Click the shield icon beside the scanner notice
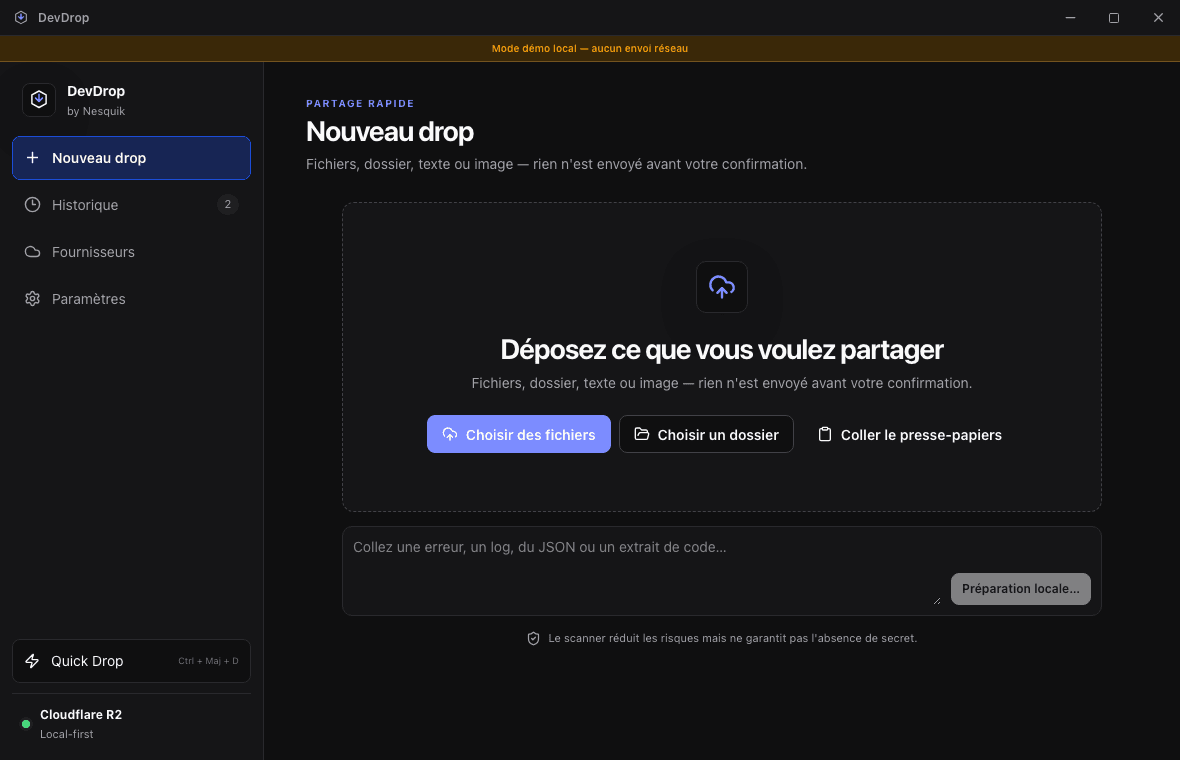 [534, 638]
